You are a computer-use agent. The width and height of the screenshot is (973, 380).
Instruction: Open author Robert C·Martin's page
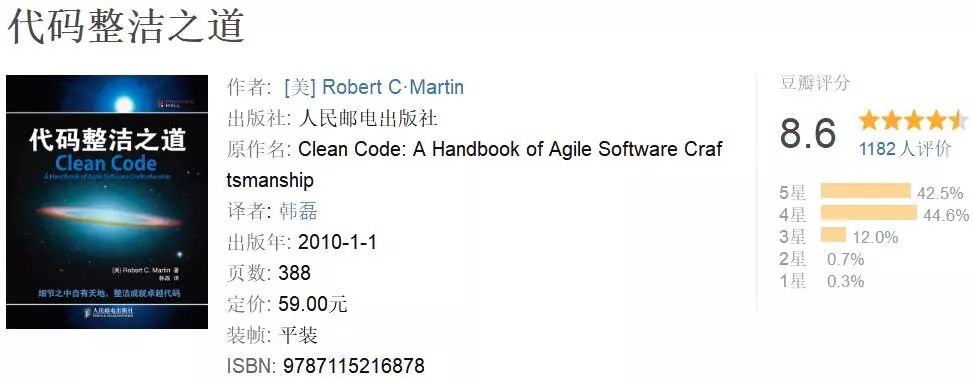tap(374, 87)
